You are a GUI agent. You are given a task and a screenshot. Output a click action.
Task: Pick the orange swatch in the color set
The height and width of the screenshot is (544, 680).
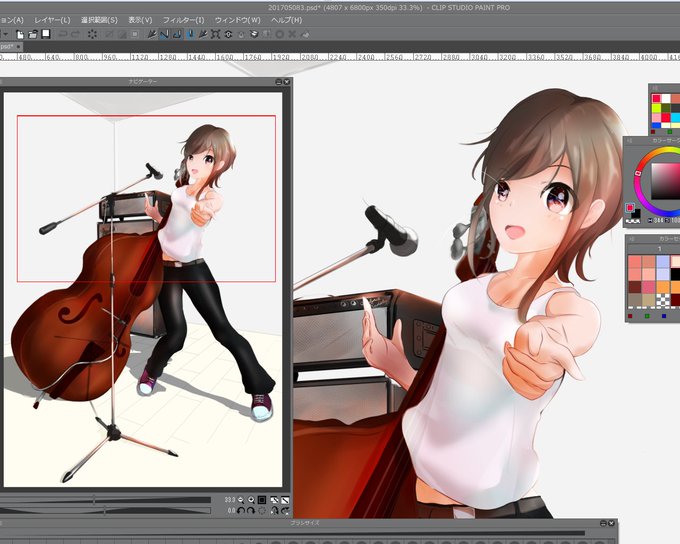pos(663,287)
